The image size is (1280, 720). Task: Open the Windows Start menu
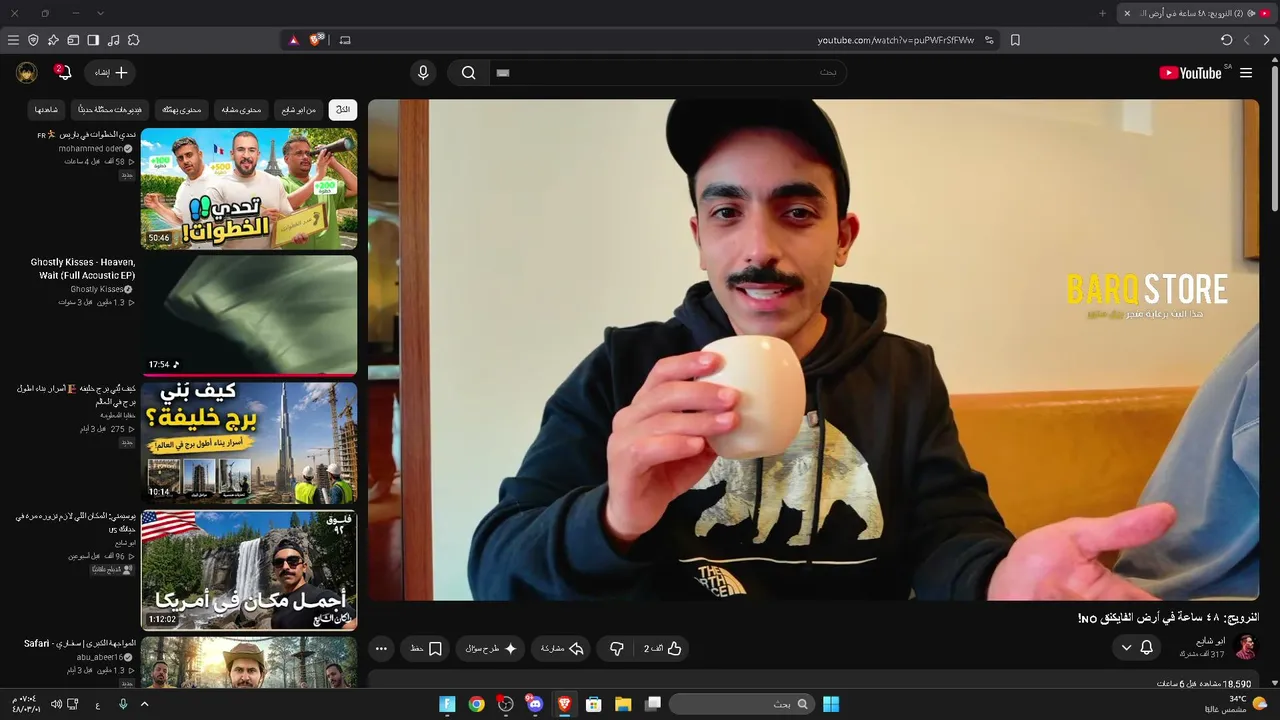(831, 704)
